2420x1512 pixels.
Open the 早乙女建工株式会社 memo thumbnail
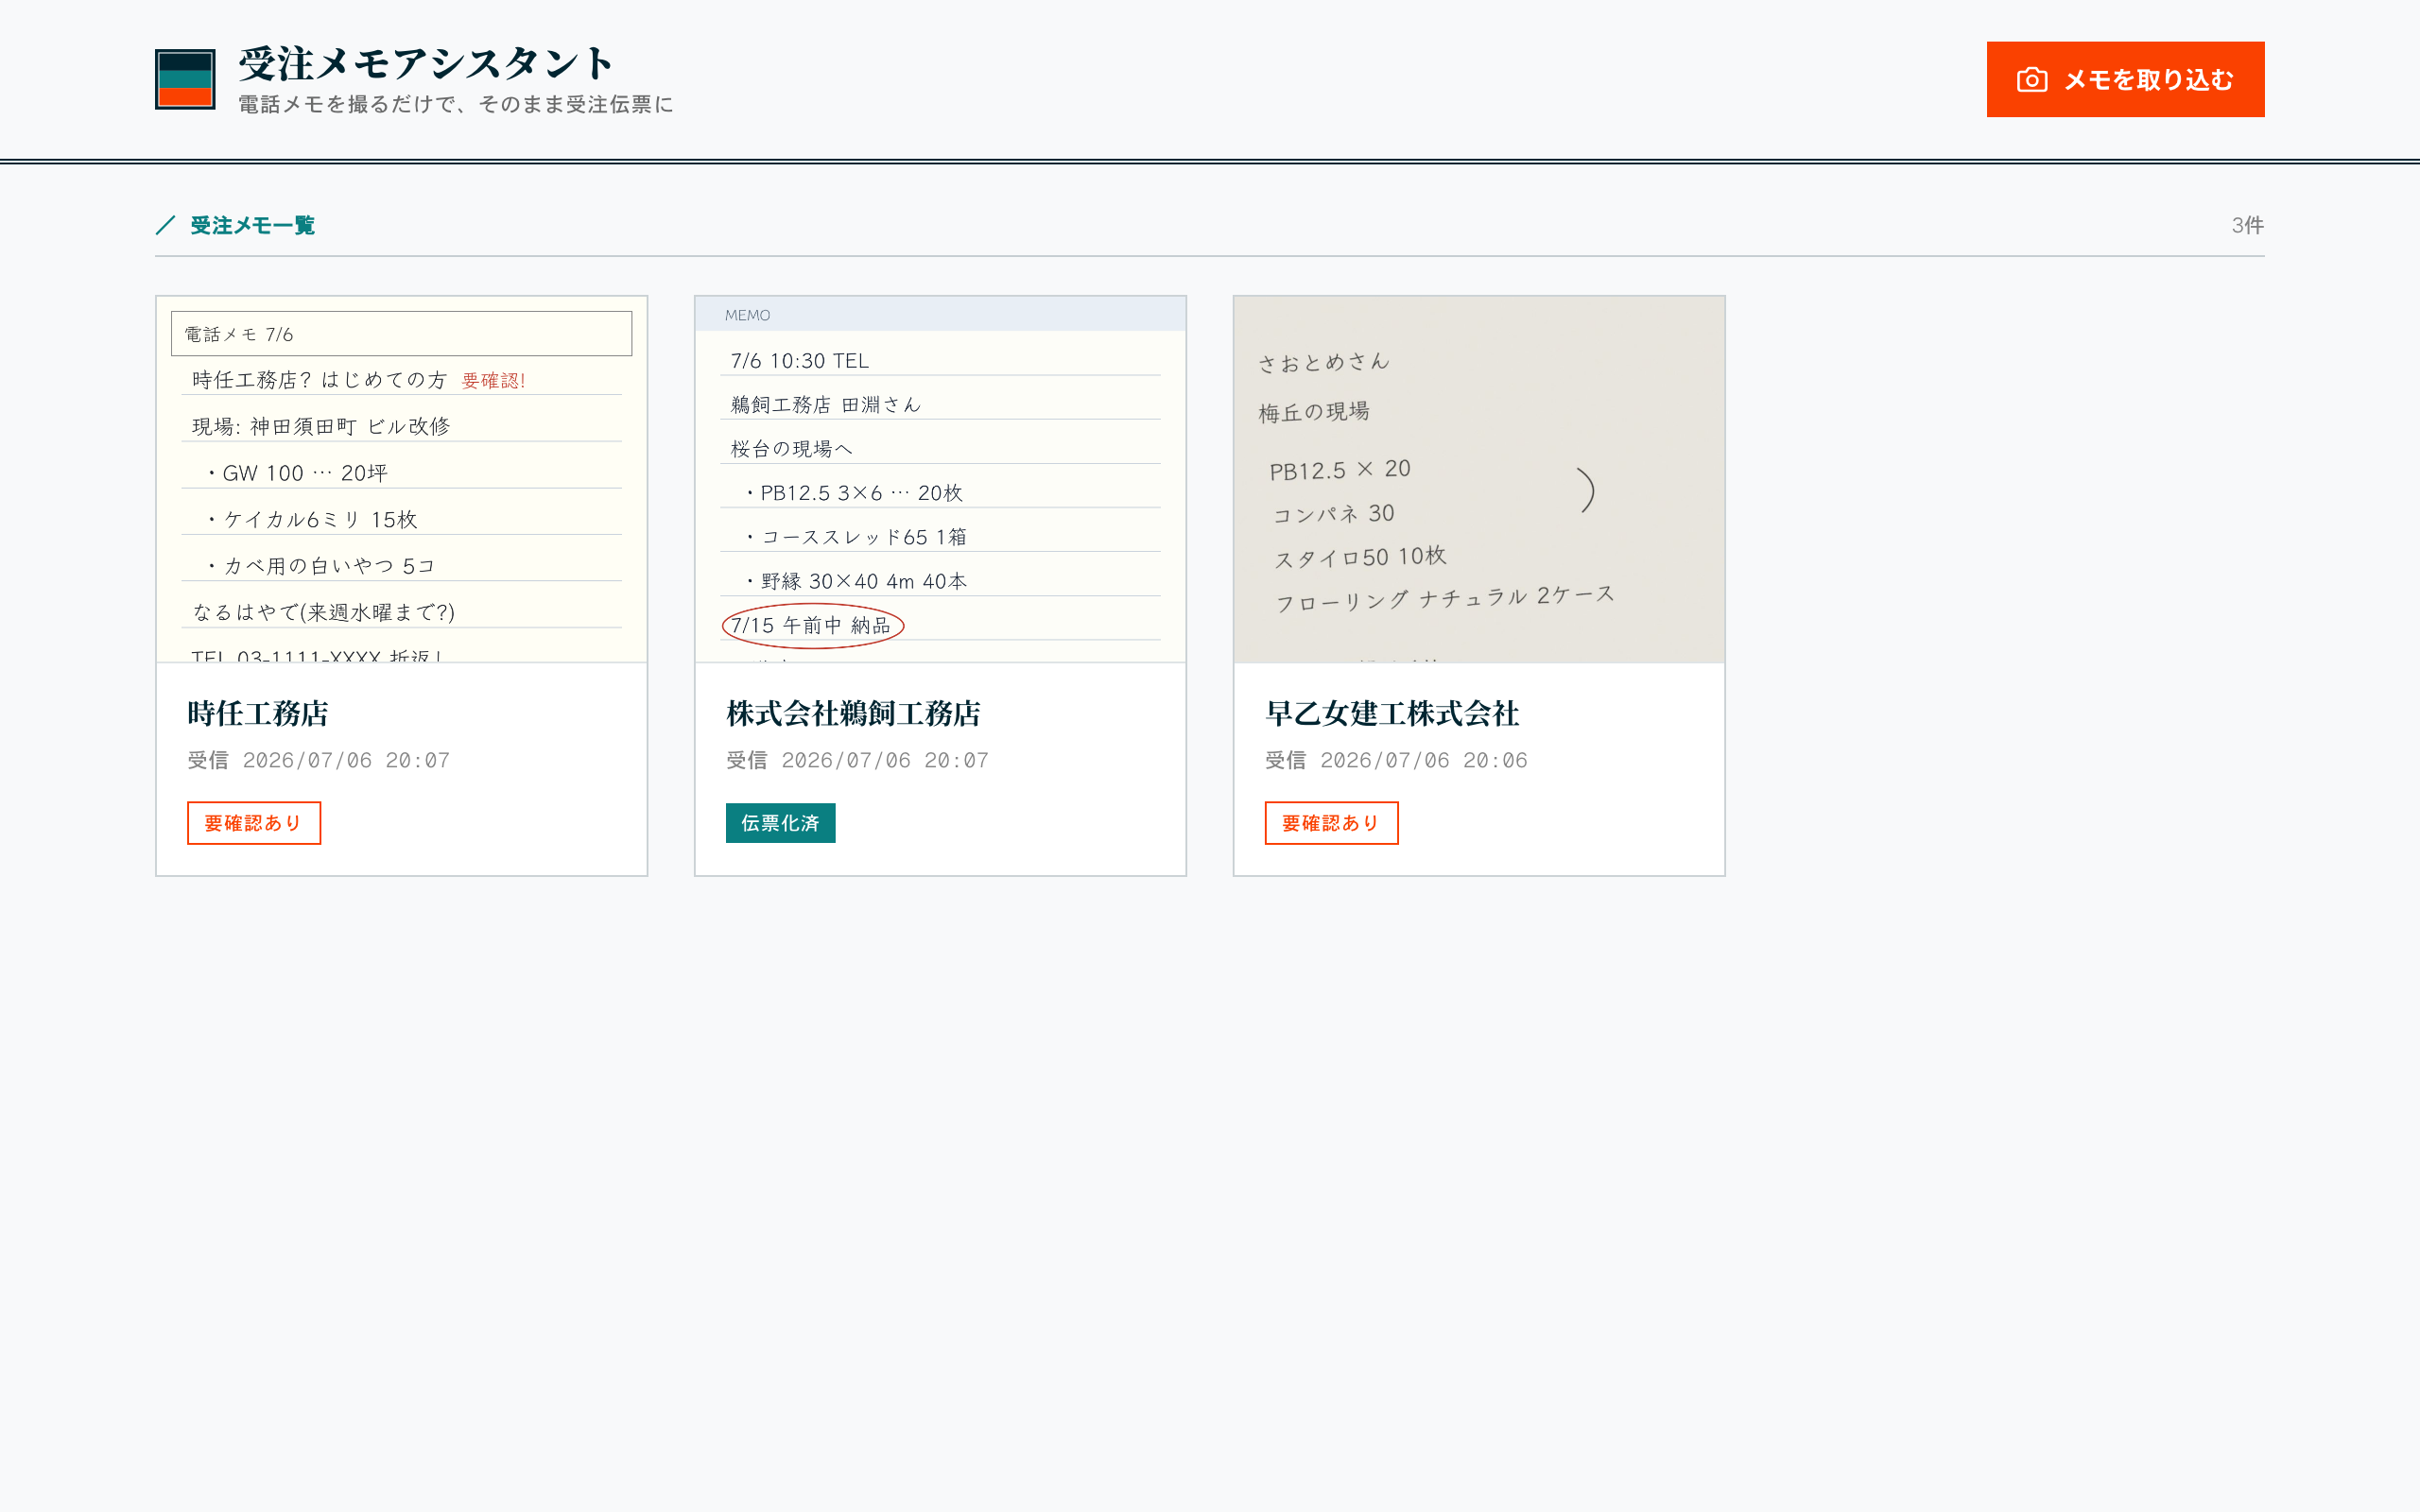point(1479,479)
